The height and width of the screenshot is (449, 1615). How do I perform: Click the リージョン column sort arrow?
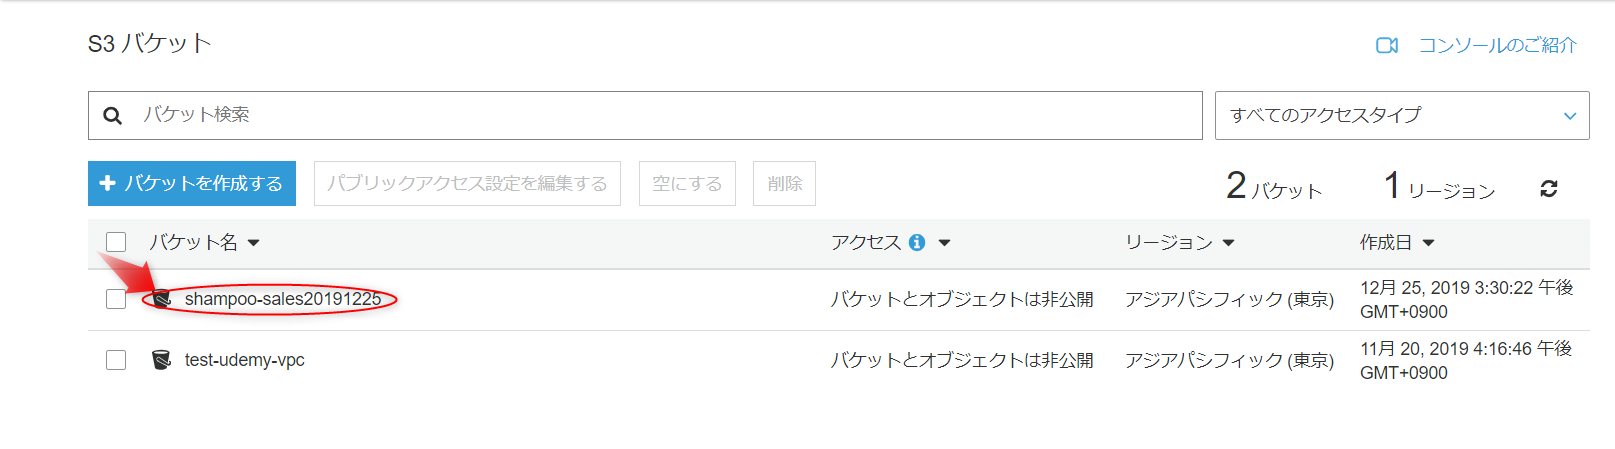[1229, 243]
